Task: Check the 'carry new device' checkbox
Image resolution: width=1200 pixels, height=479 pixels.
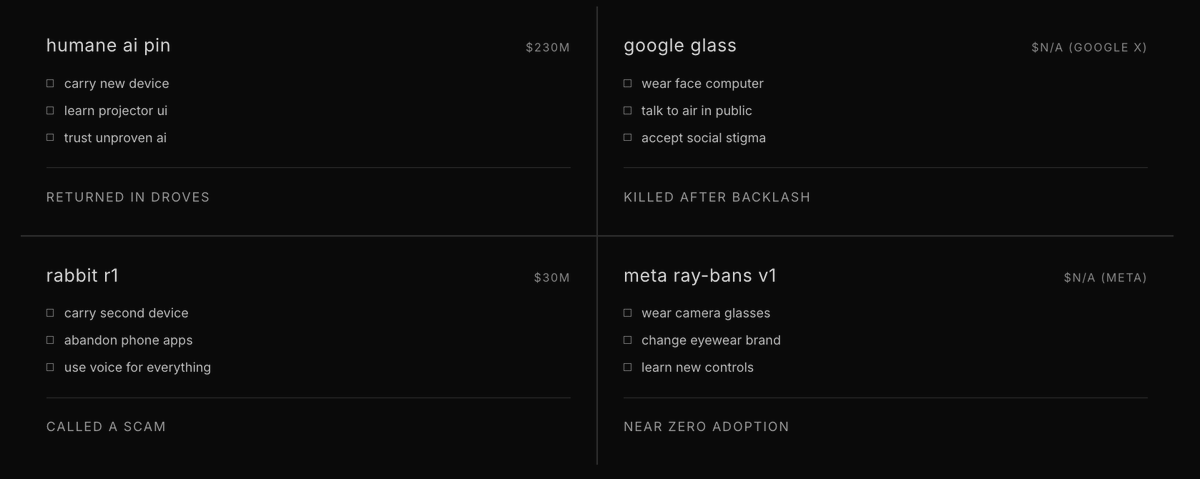Action: pyautogui.click(x=50, y=84)
